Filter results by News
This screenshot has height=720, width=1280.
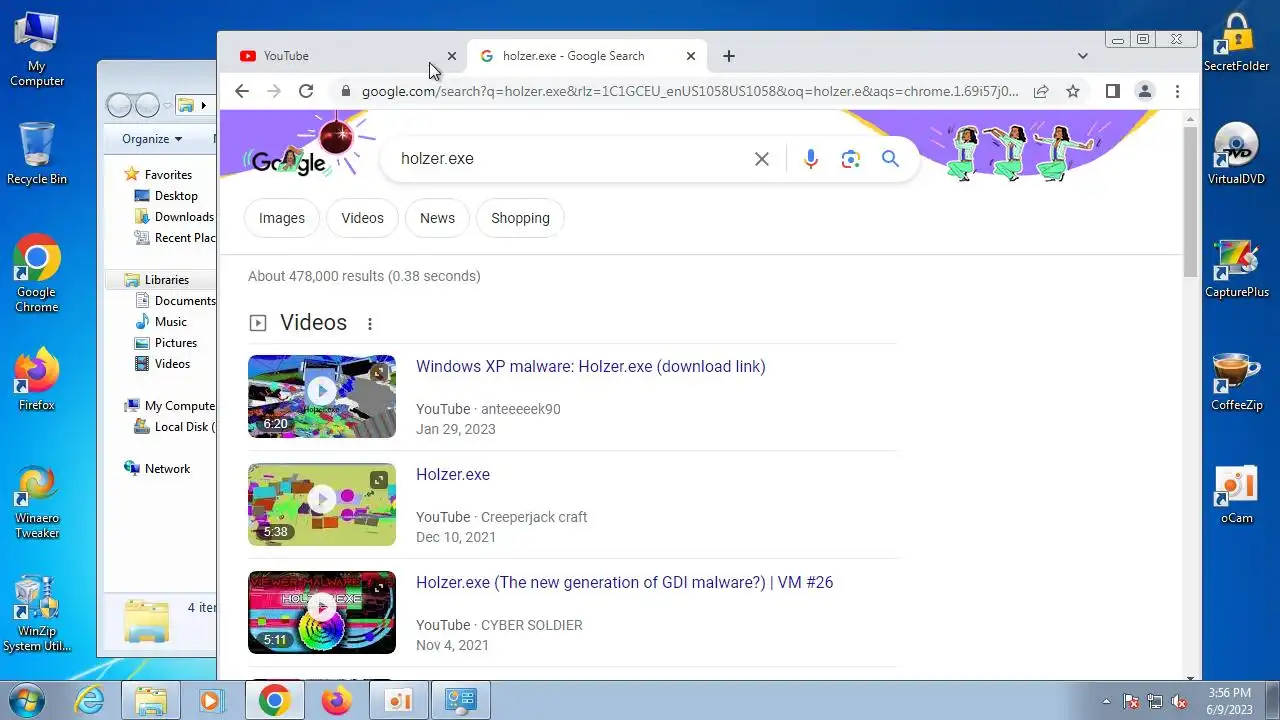pos(437,218)
